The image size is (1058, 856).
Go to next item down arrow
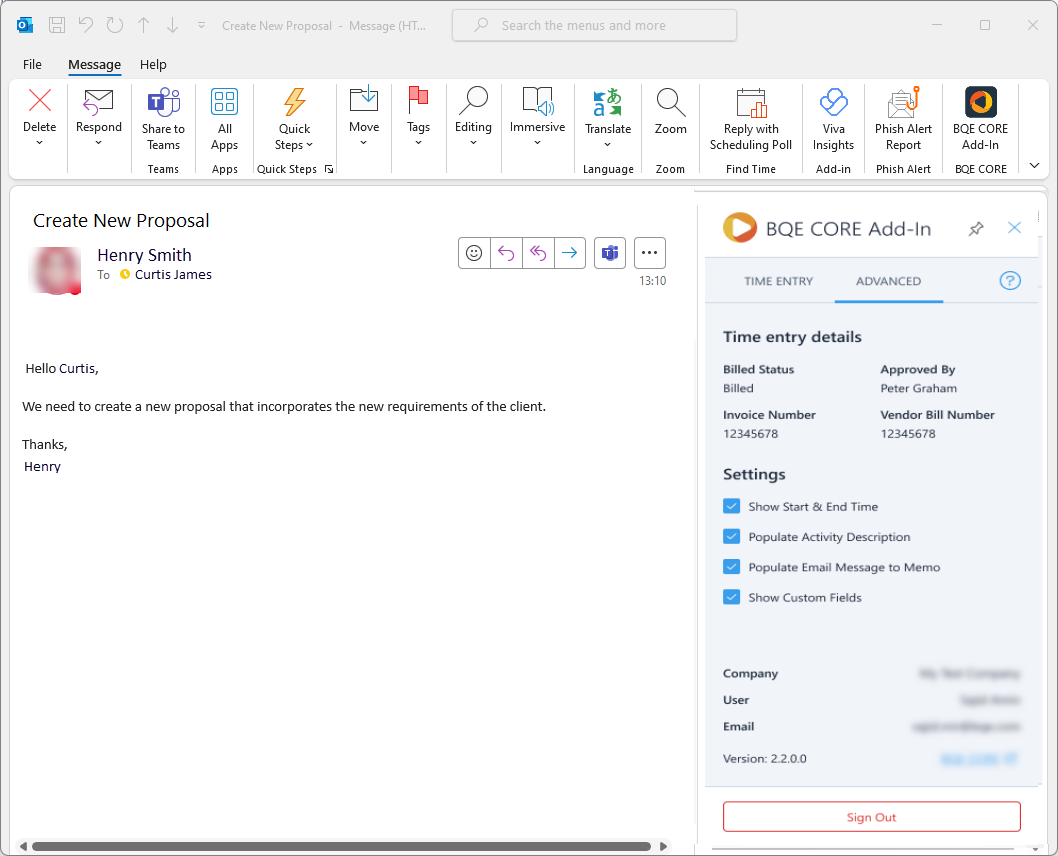(x=173, y=26)
